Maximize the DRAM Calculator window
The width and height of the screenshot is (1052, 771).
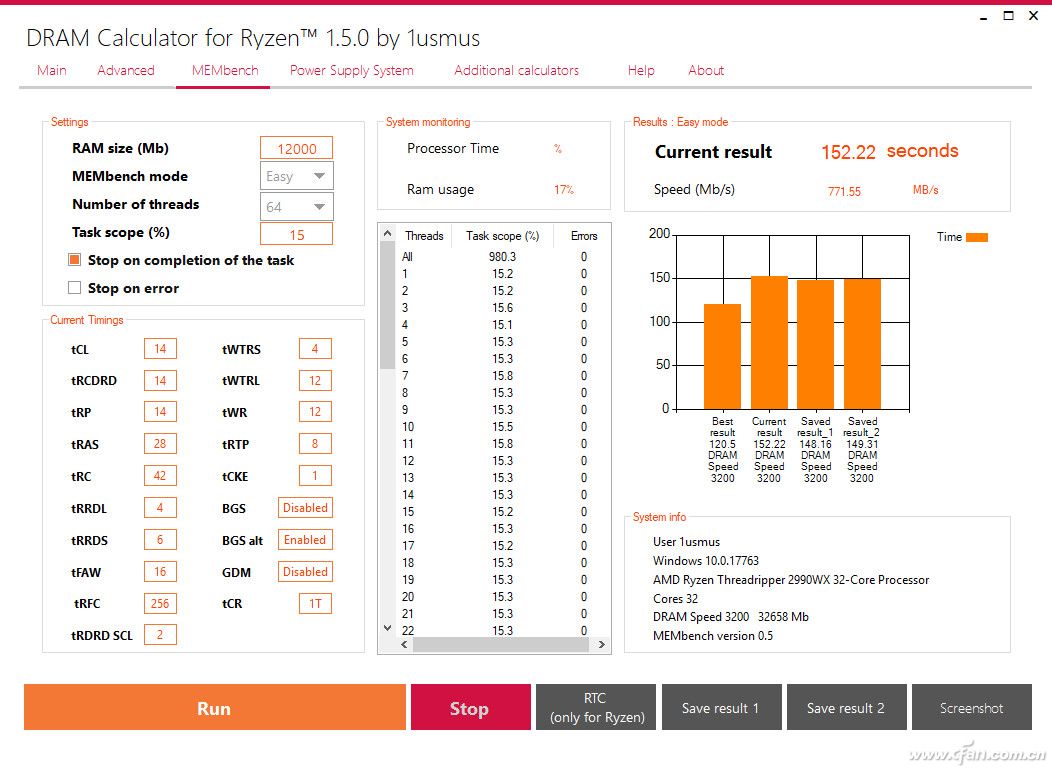[x=1008, y=15]
